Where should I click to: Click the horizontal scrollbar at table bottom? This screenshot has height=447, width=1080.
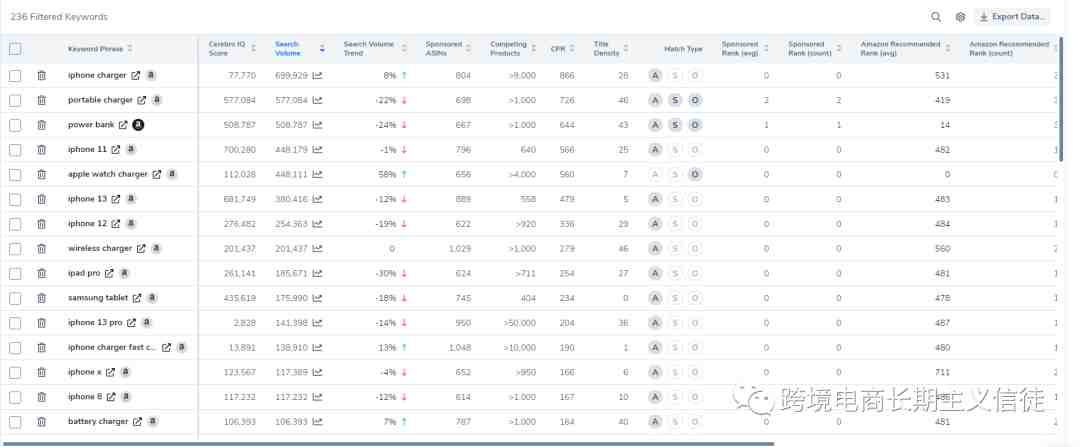(388, 444)
